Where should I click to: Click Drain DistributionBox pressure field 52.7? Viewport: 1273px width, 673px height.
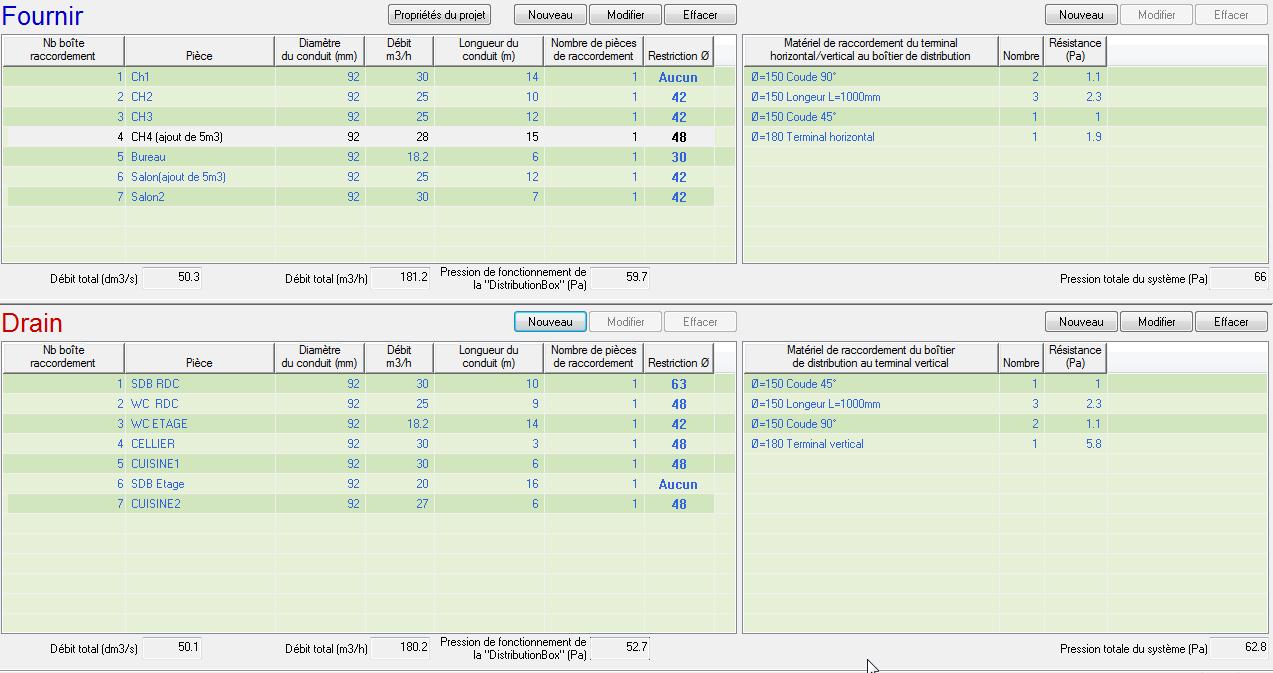pos(619,647)
